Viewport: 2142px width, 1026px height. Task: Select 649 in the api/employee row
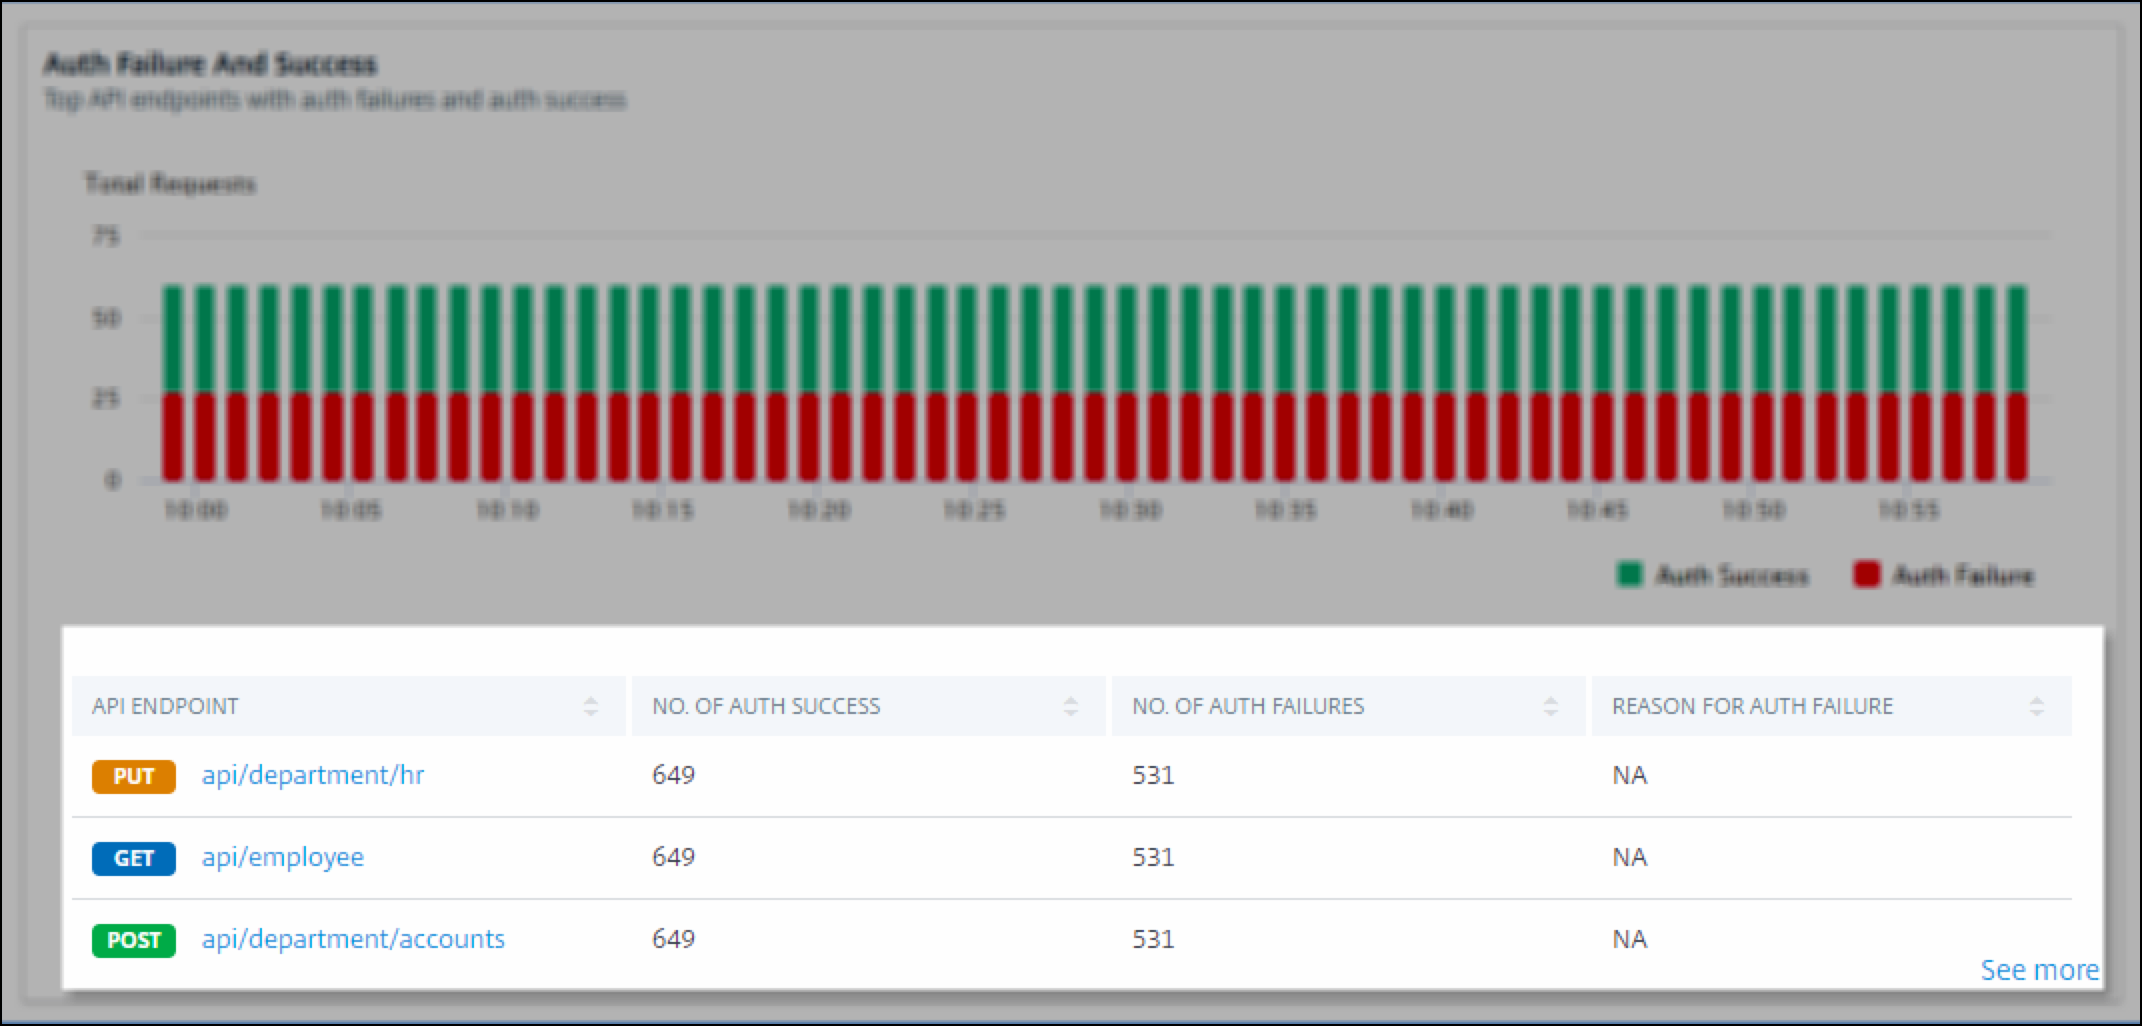point(673,857)
